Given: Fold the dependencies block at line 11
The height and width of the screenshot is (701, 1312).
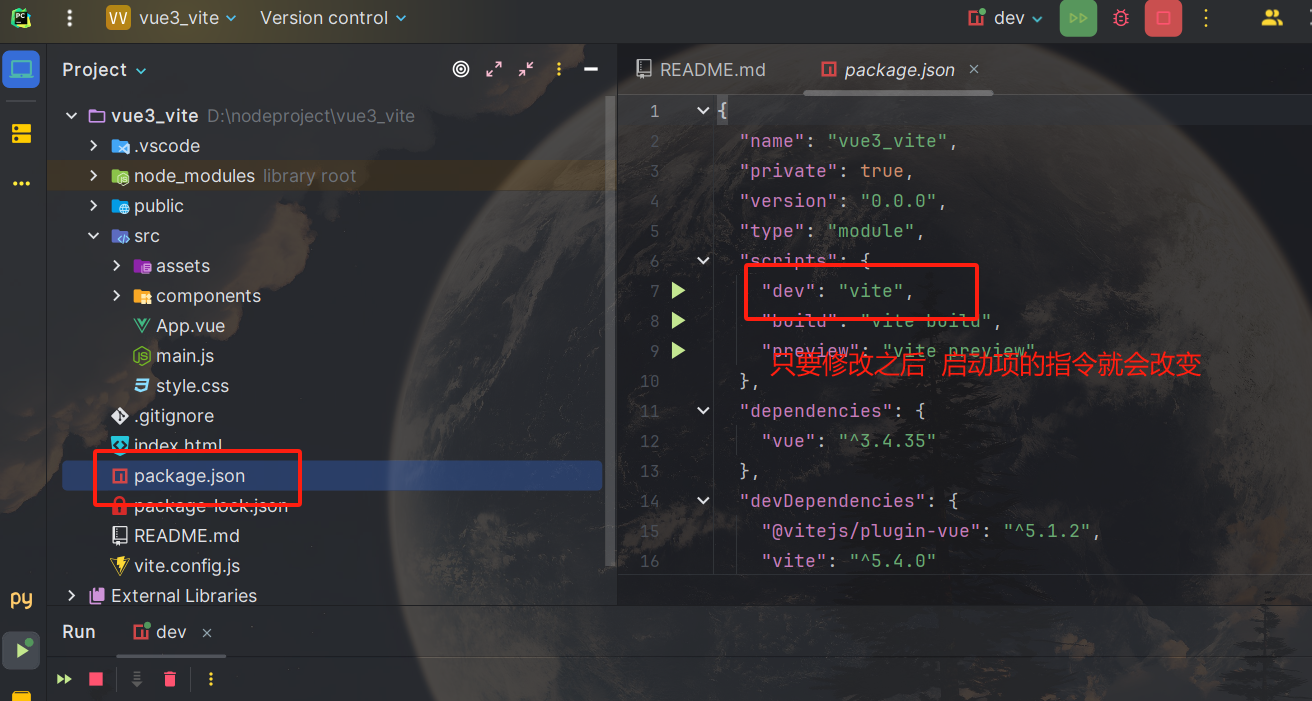Looking at the screenshot, I should click(x=703, y=411).
